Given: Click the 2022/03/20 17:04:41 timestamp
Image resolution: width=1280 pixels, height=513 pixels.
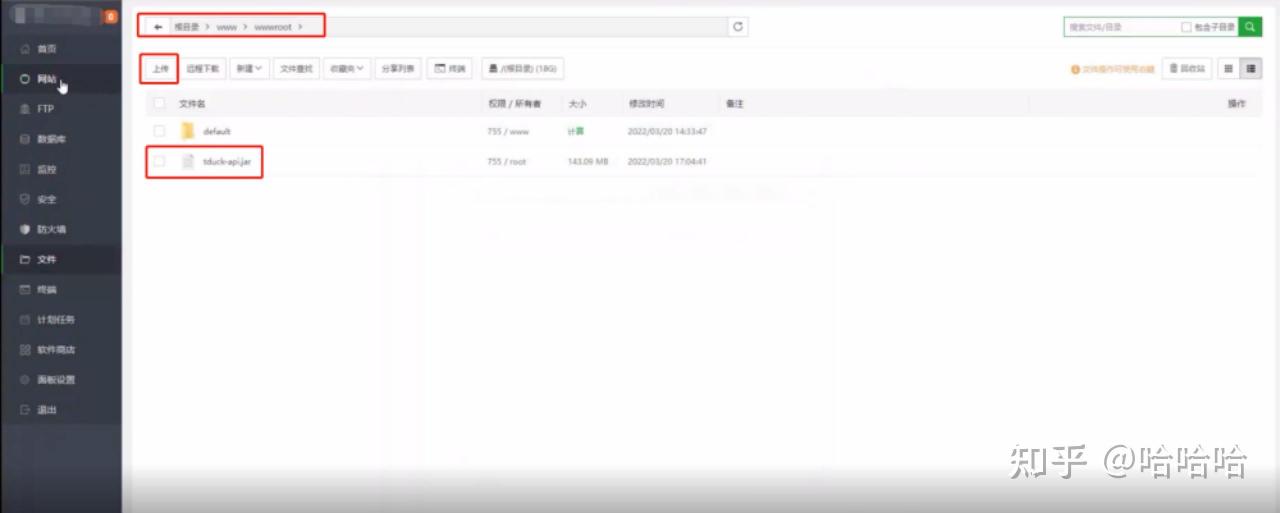Looking at the screenshot, I should [x=667, y=161].
